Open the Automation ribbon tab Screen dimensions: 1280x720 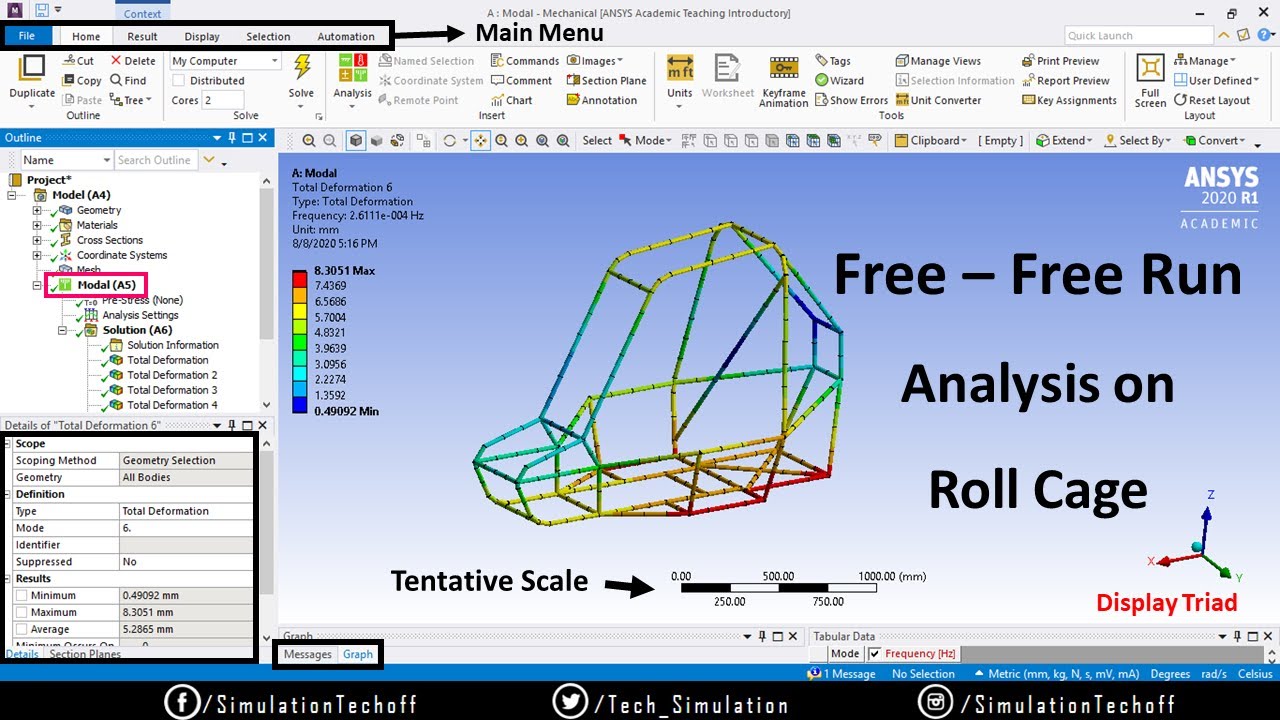(x=346, y=37)
